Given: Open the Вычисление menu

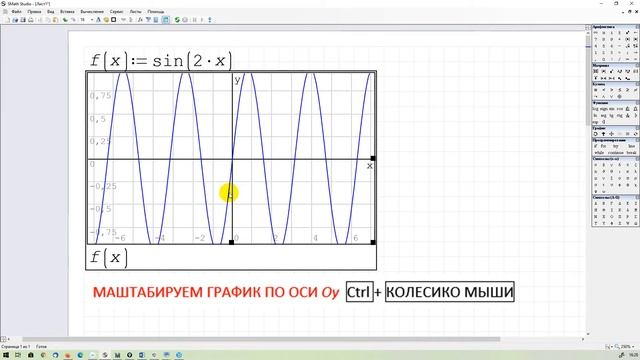Looking at the screenshot, I should click(92, 11).
